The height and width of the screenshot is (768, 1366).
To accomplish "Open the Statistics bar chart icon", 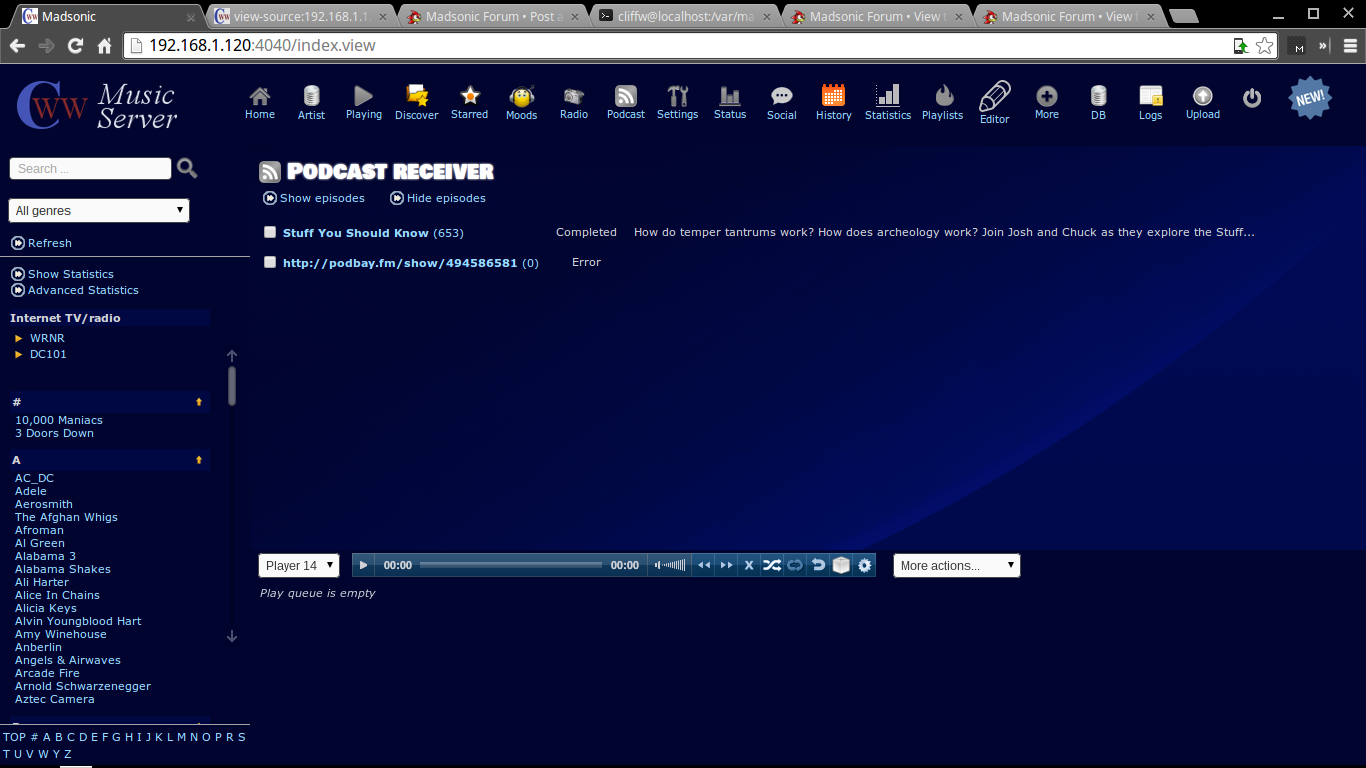I will (x=887, y=96).
